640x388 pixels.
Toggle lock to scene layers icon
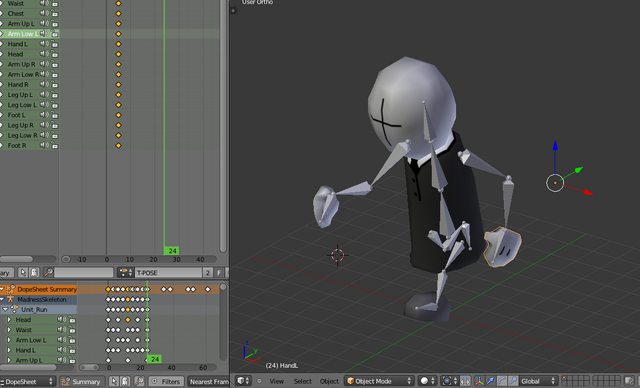(x=629, y=381)
